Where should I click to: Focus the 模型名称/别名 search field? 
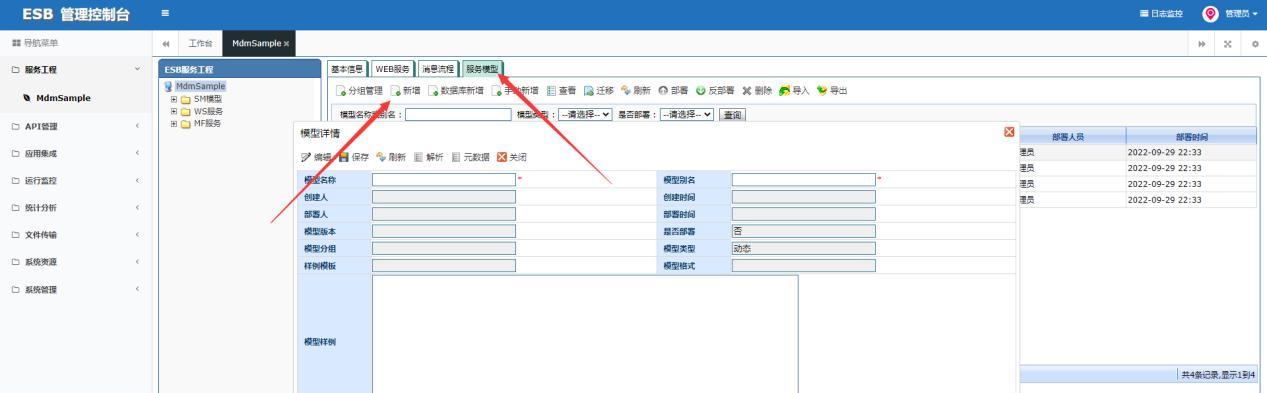(x=458, y=114)
